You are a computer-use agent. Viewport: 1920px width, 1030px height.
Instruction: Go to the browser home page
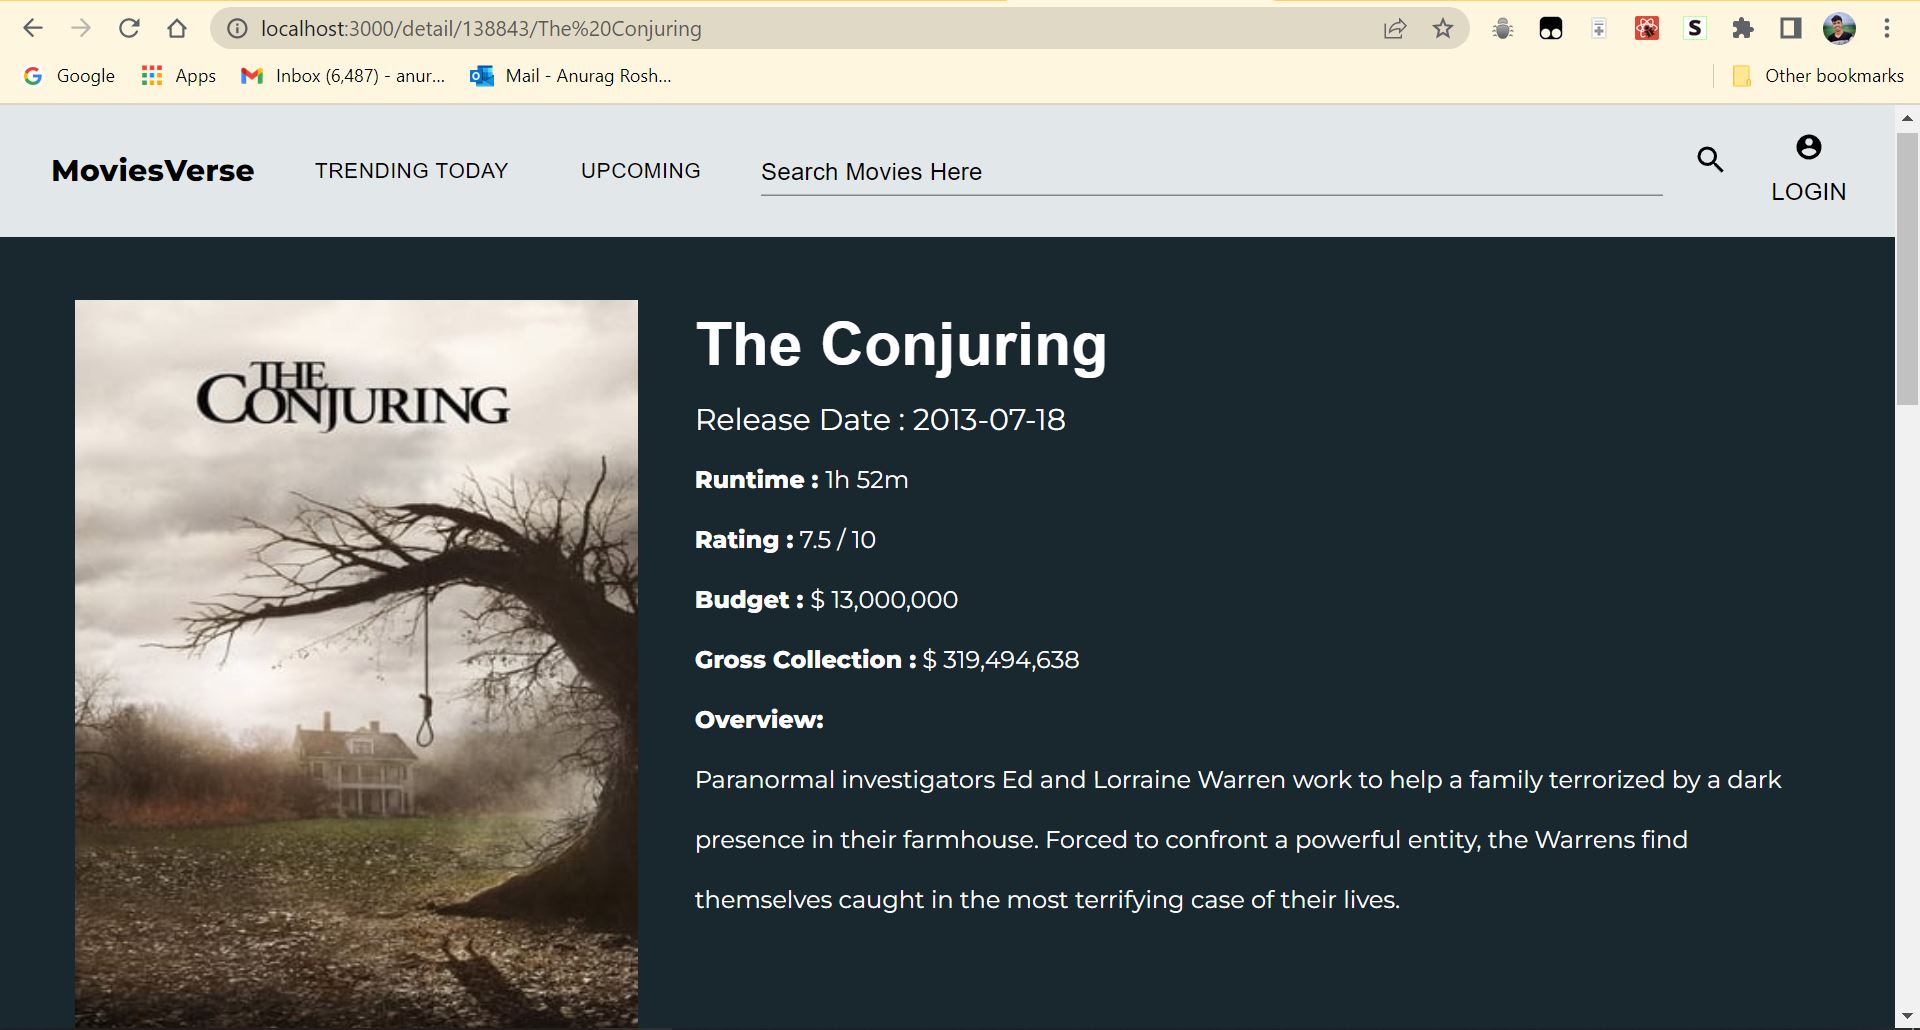click(x=177, y=28)
